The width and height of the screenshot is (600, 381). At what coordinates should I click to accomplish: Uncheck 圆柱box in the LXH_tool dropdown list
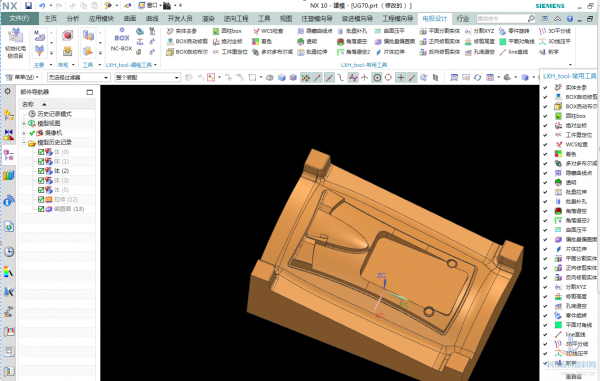pyautogui.click(x=545, y=116)
